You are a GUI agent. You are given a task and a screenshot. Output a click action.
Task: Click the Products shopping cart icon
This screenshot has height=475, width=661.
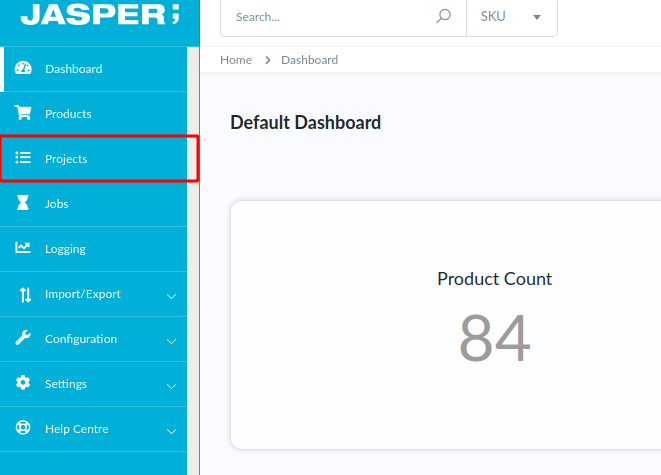[24, 114]
